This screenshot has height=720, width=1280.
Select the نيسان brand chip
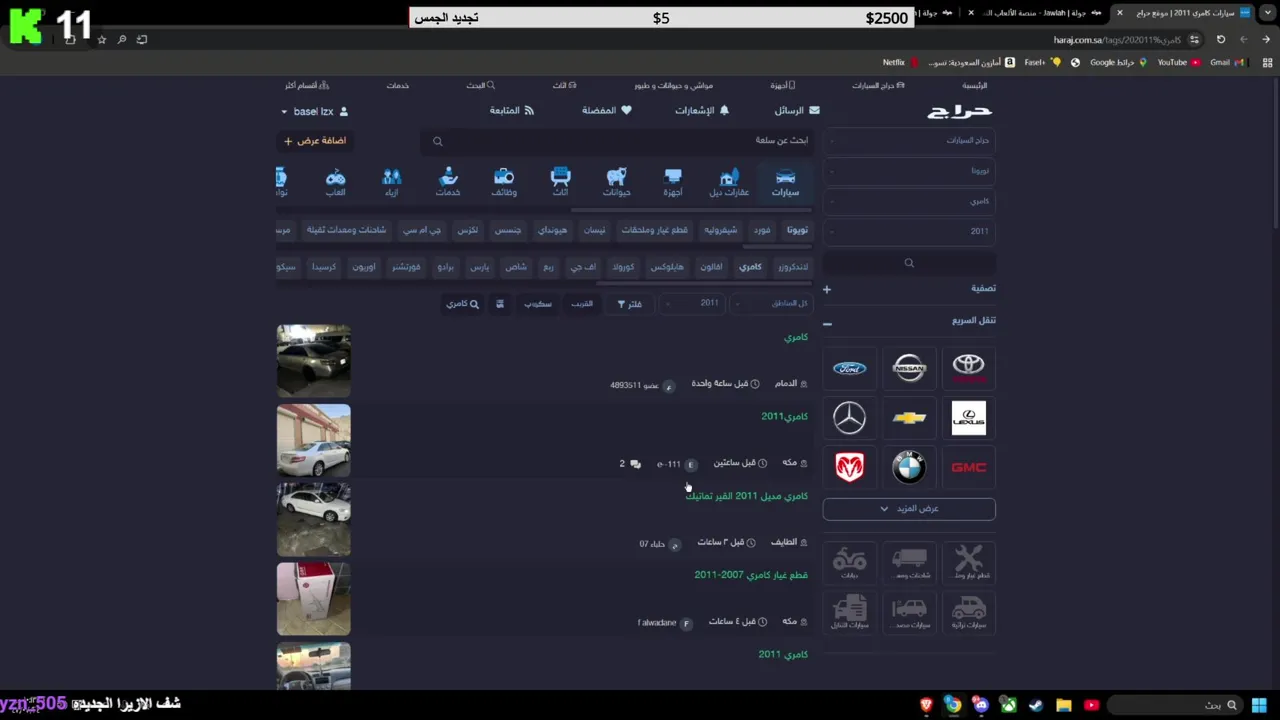pyautogui.click(x=595, y=230)
